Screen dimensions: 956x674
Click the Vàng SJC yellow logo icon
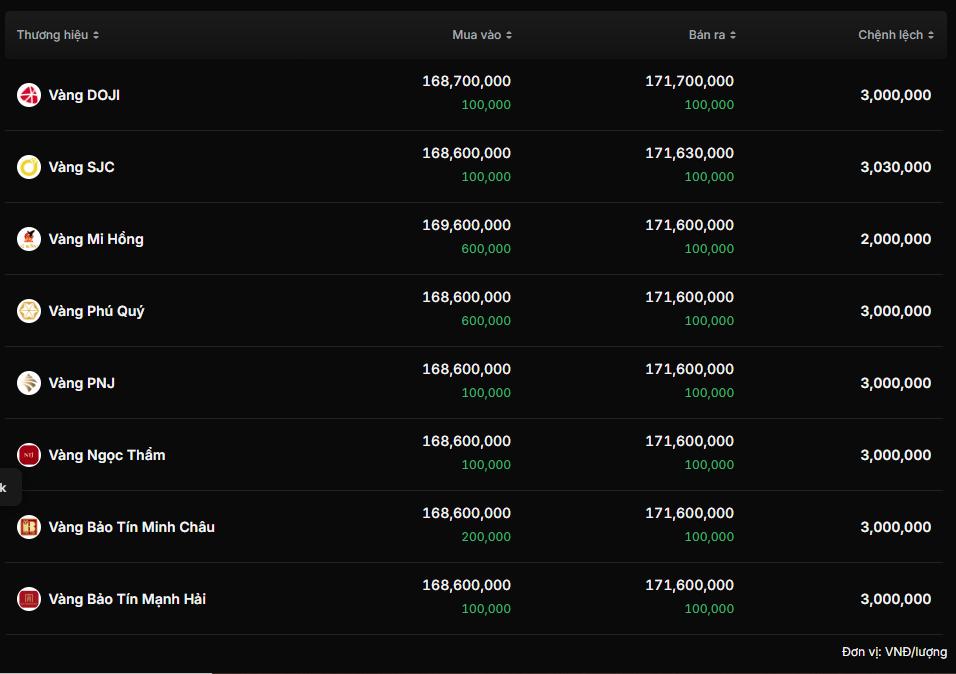tap(29, 167)
